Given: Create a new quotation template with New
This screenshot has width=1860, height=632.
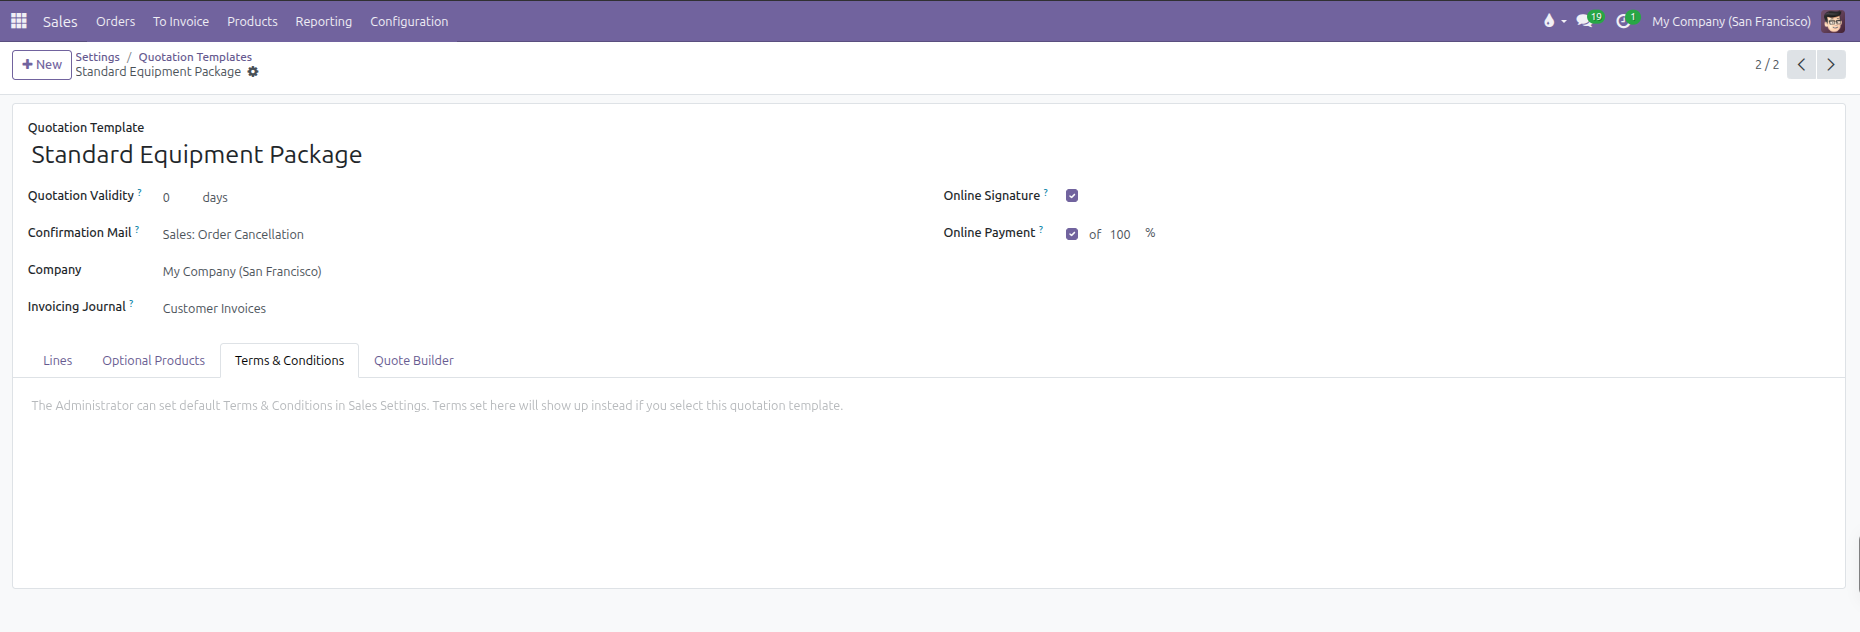Looking at the screenshot, I should 42,64.
